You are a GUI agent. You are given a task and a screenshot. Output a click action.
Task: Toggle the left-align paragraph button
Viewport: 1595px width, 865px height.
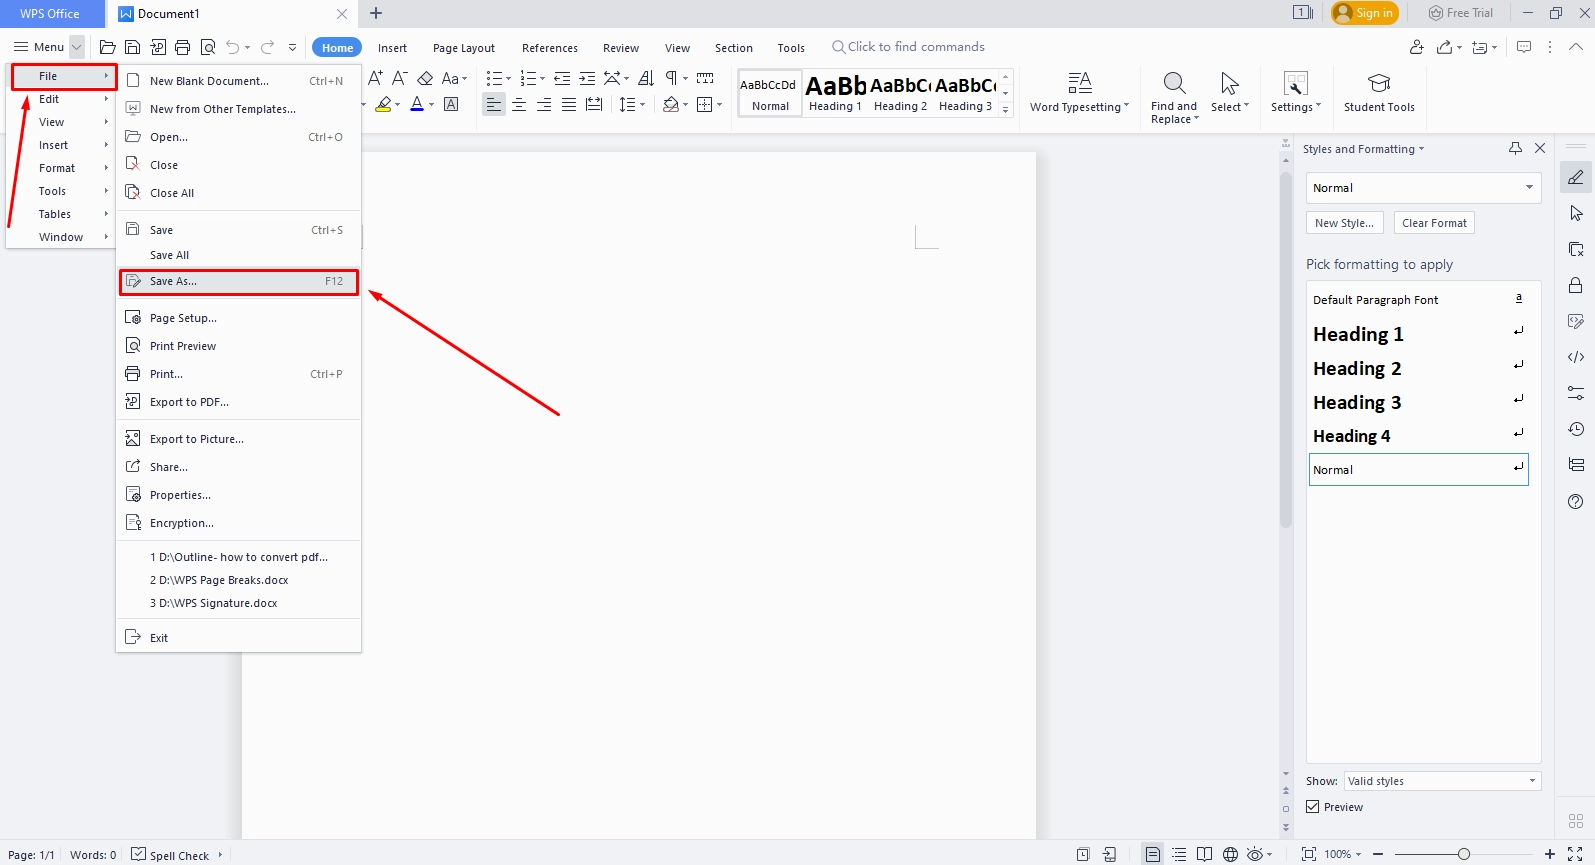coord(494,104)
